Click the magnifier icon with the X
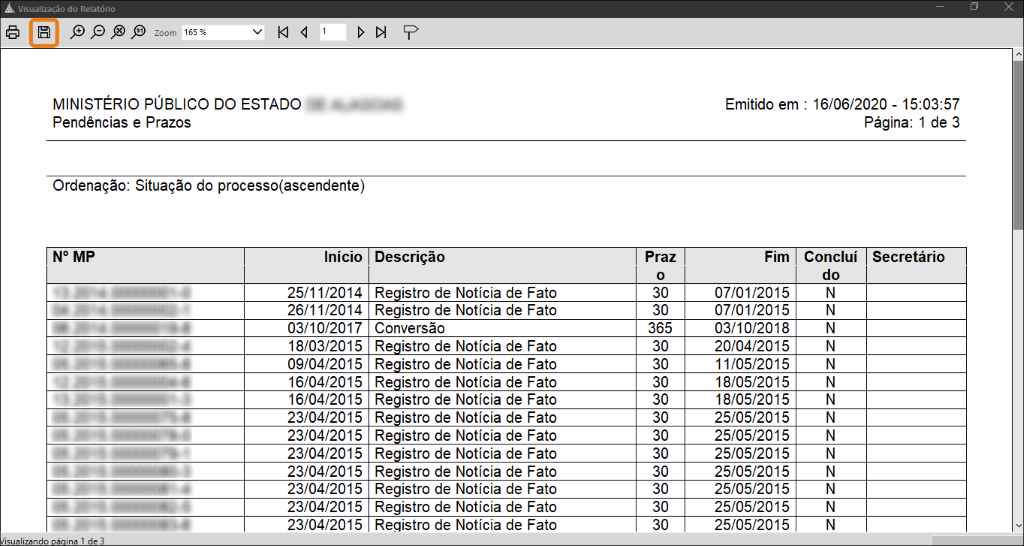The image size is (1024, 546). [118, 32]
